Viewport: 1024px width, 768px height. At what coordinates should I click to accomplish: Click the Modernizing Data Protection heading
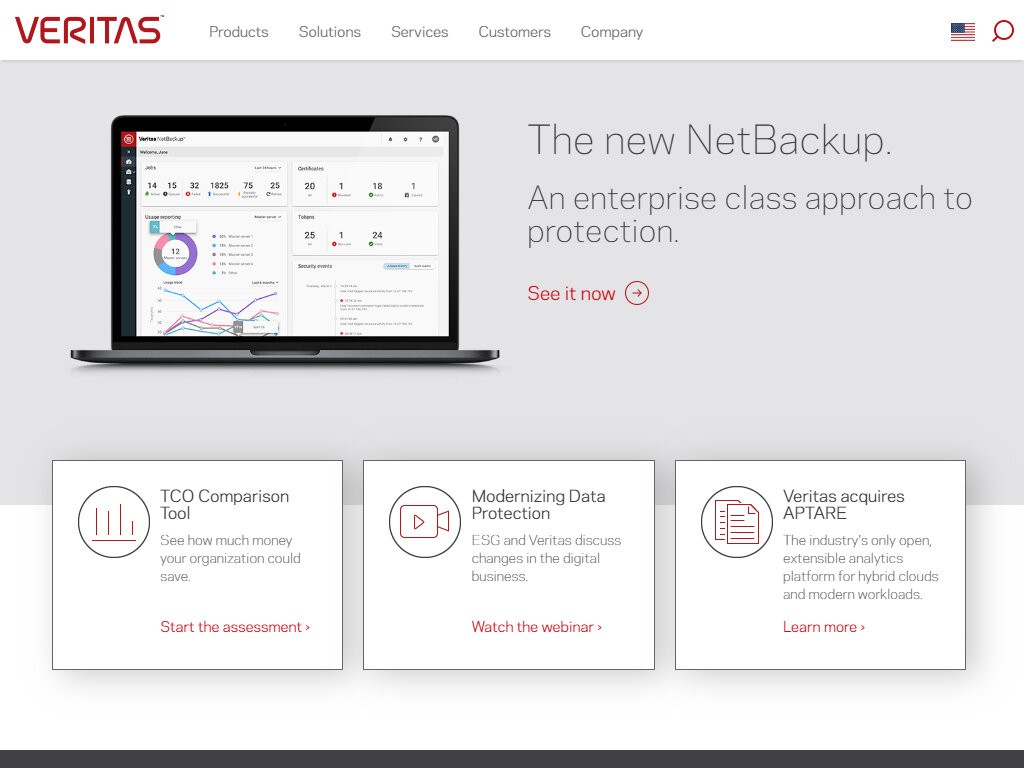pyautogui.click(x=538, y=505)
